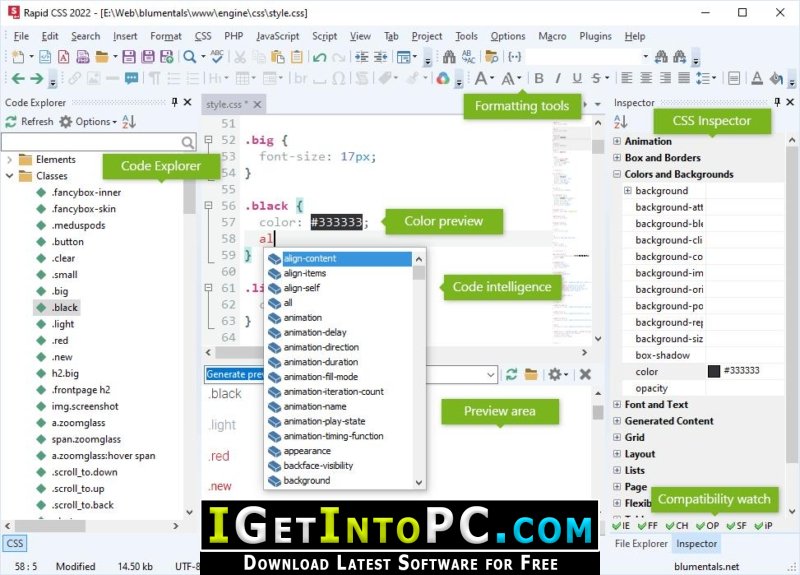The width and height of the screenshot is (800, 575).
Task: Click the Spell check ABC icon
Action: [x=217, y=56]
